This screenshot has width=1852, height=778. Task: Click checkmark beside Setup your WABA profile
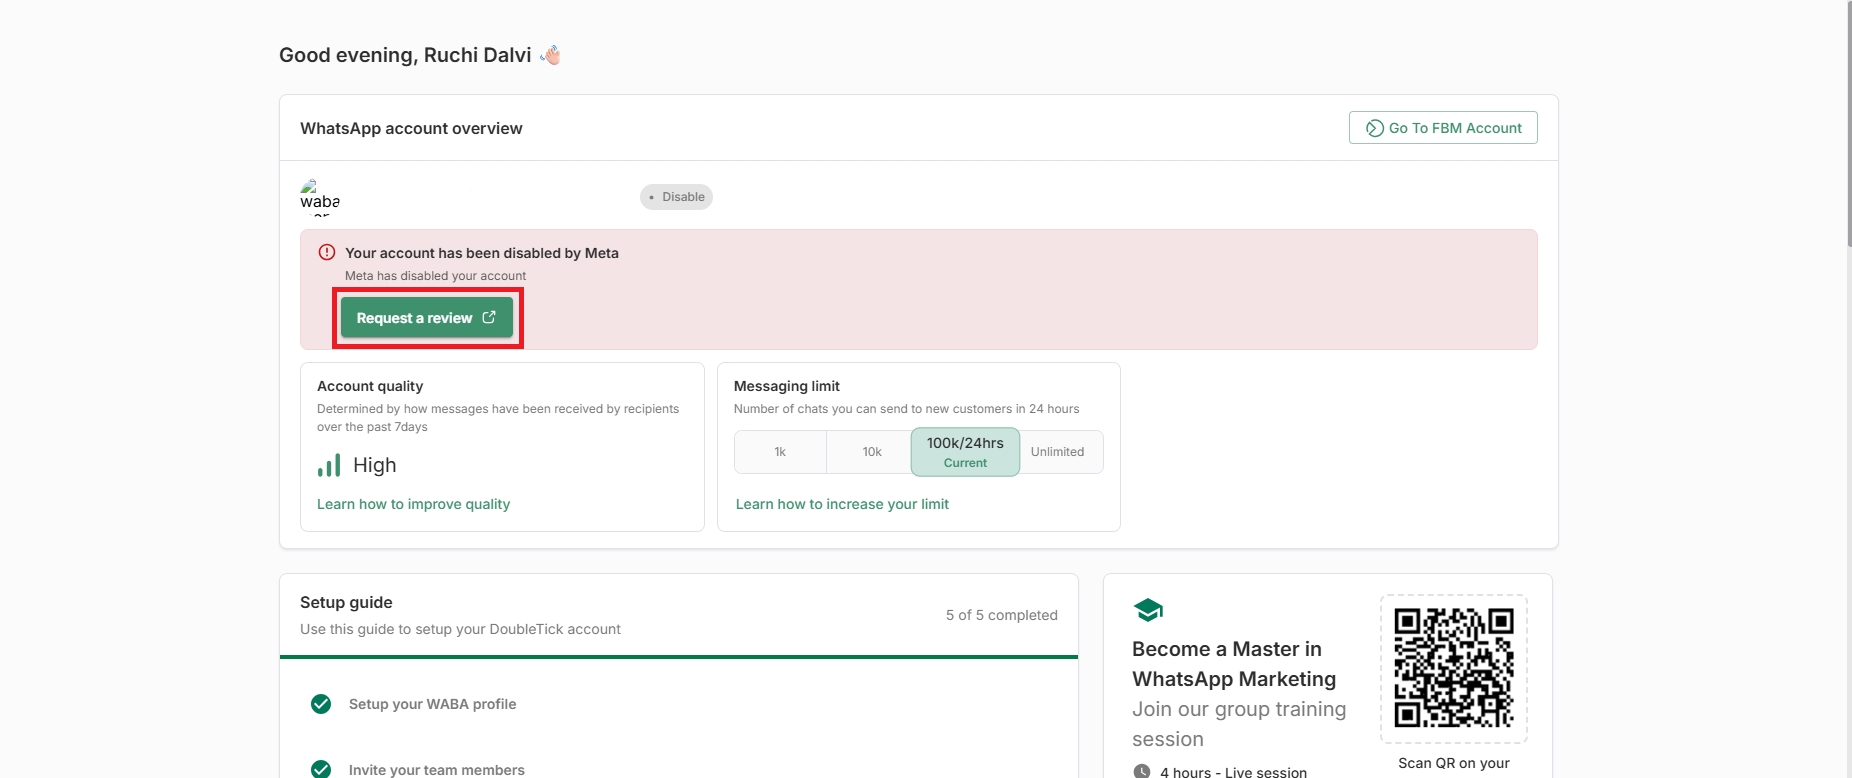click(x=321, y=704)
